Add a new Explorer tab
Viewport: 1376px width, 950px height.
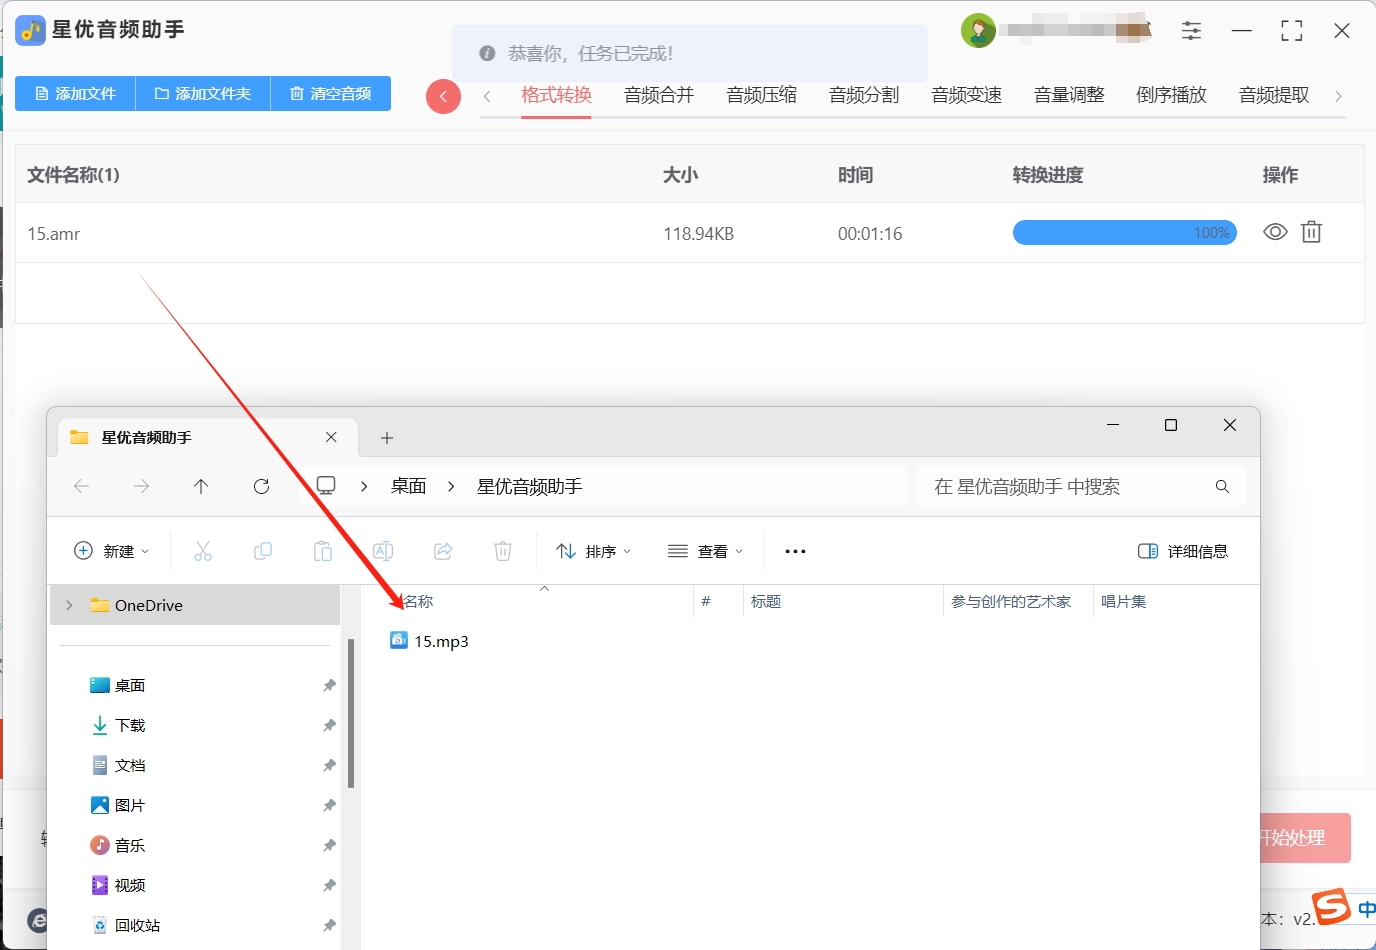coord(387,438)
